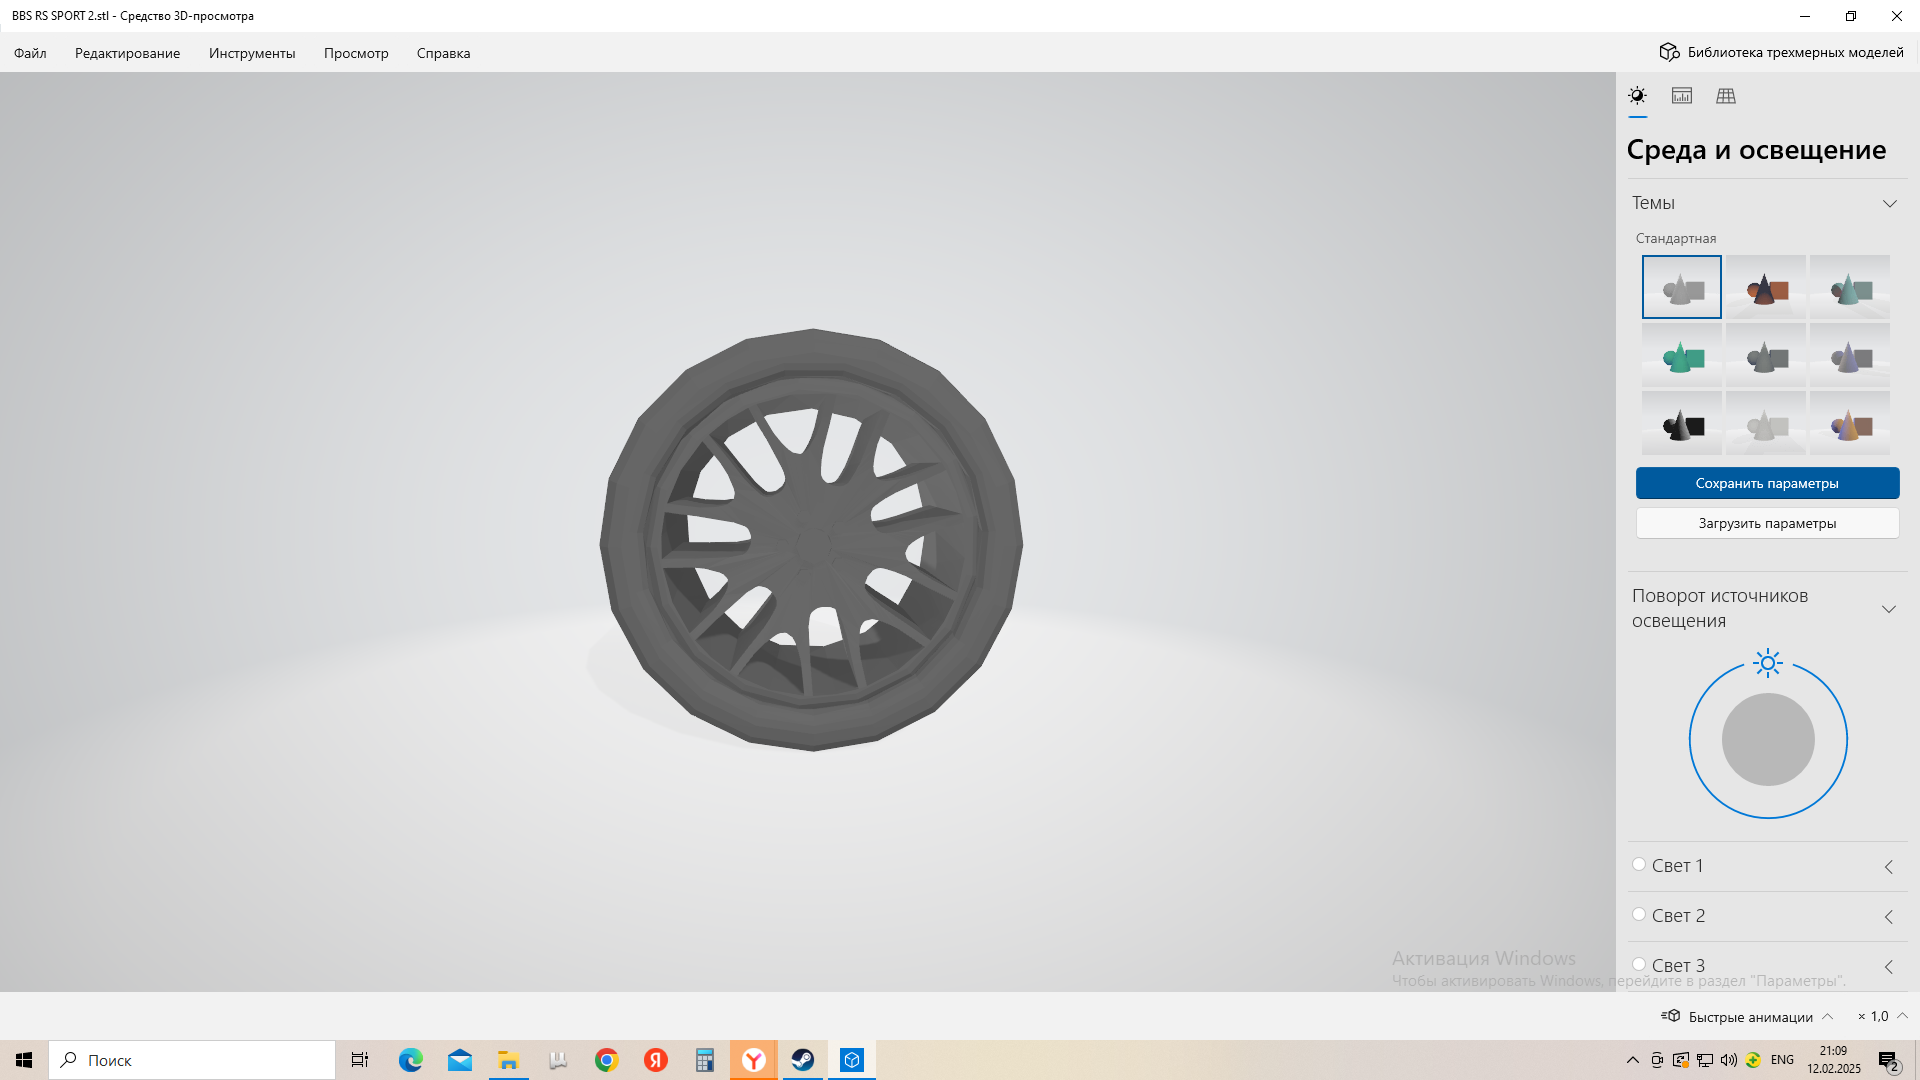This screenshot has width=1920, height=1080.
Task: Click the display tray icon with orange dot
Action: pos(1681,1060)
